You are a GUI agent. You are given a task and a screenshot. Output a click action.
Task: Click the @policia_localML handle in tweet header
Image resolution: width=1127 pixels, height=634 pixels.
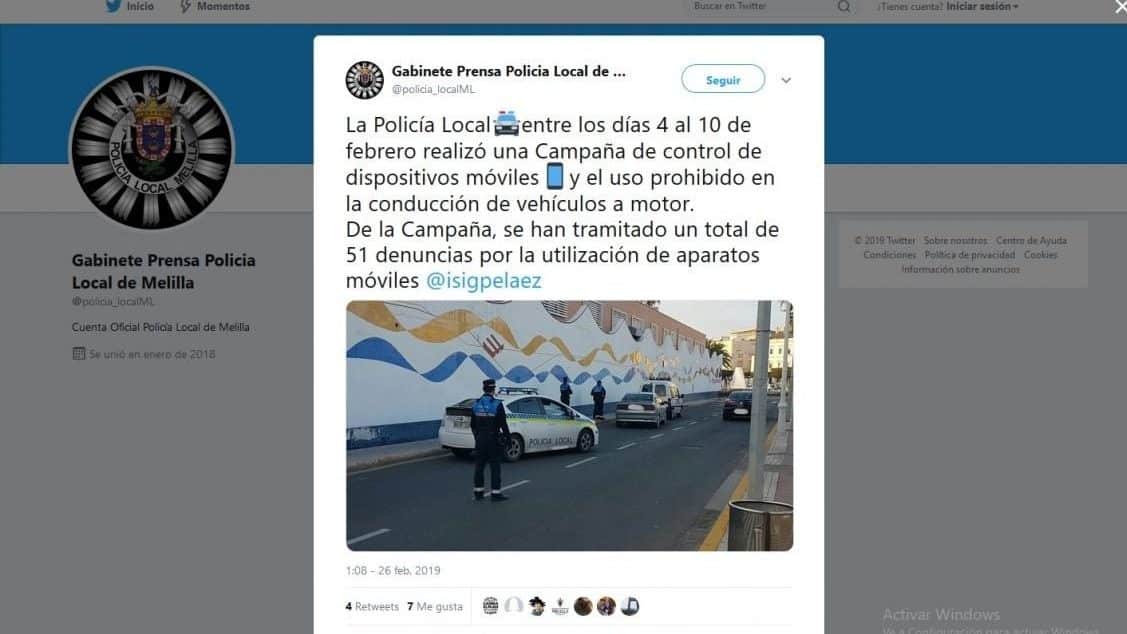(x=433, y=89)
